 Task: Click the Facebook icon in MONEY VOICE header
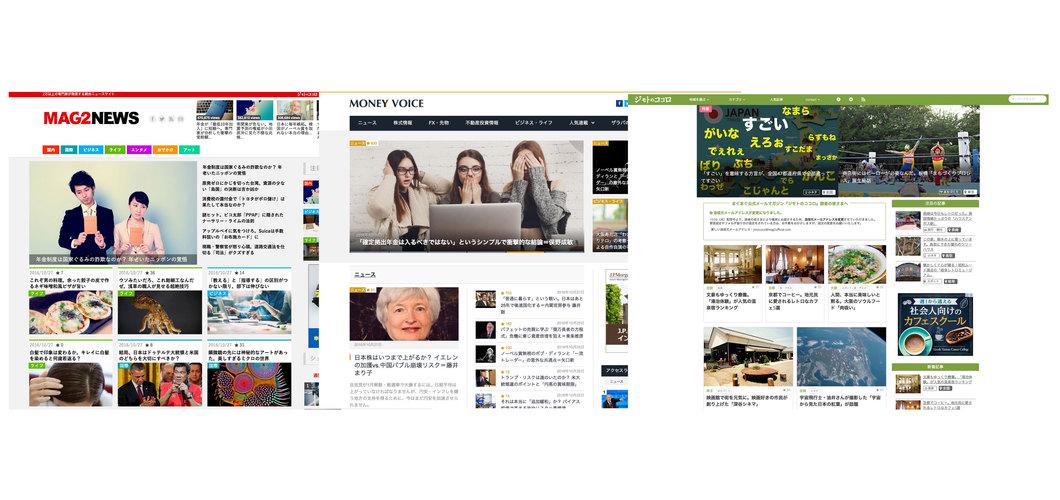coord(619,104)
